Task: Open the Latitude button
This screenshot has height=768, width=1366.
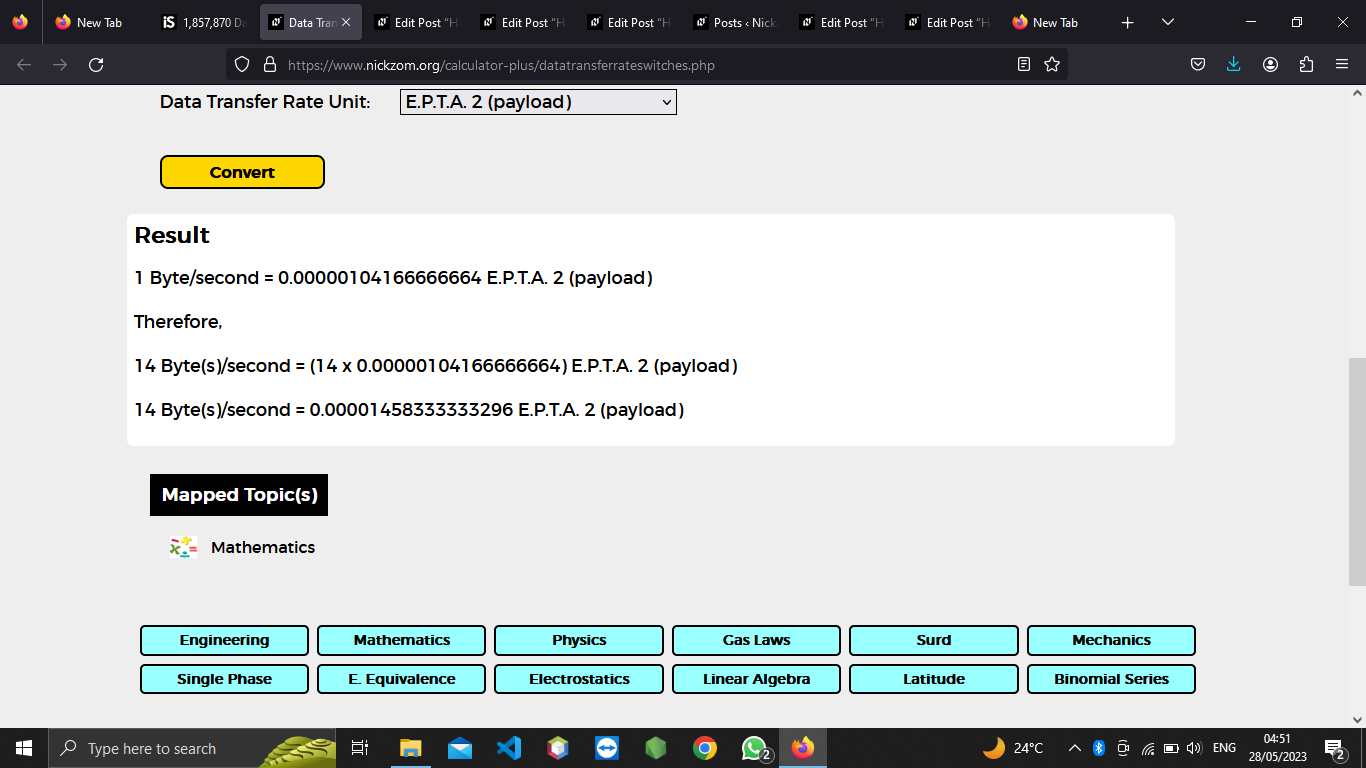Action: click(x=934, y=679)
